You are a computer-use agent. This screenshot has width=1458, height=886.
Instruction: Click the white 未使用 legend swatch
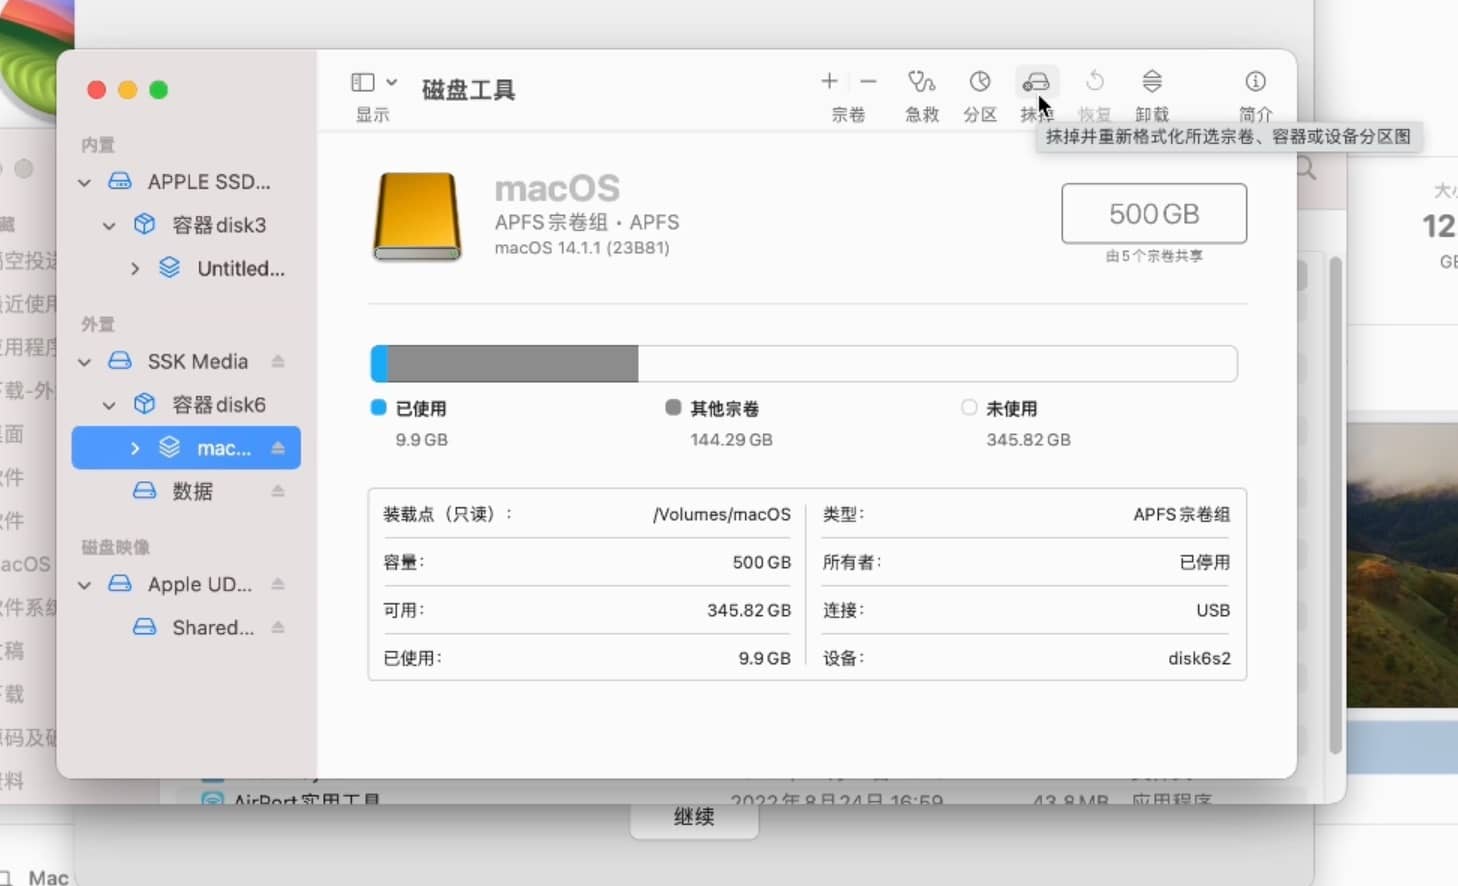point(968,407)
